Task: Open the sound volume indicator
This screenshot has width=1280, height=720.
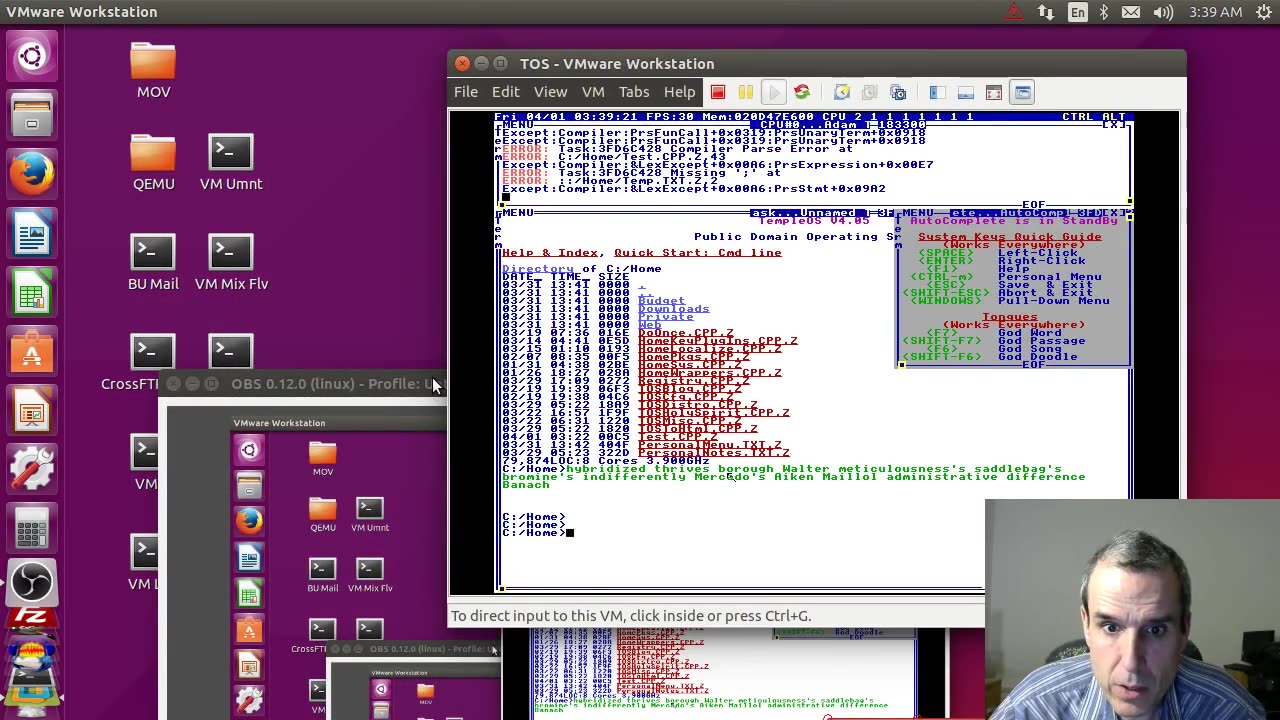Action: (1163, 12)
